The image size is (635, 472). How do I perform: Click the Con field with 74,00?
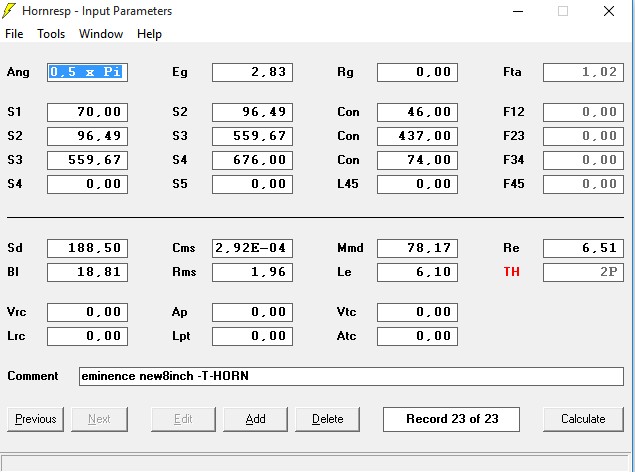(x=418, y=160)
